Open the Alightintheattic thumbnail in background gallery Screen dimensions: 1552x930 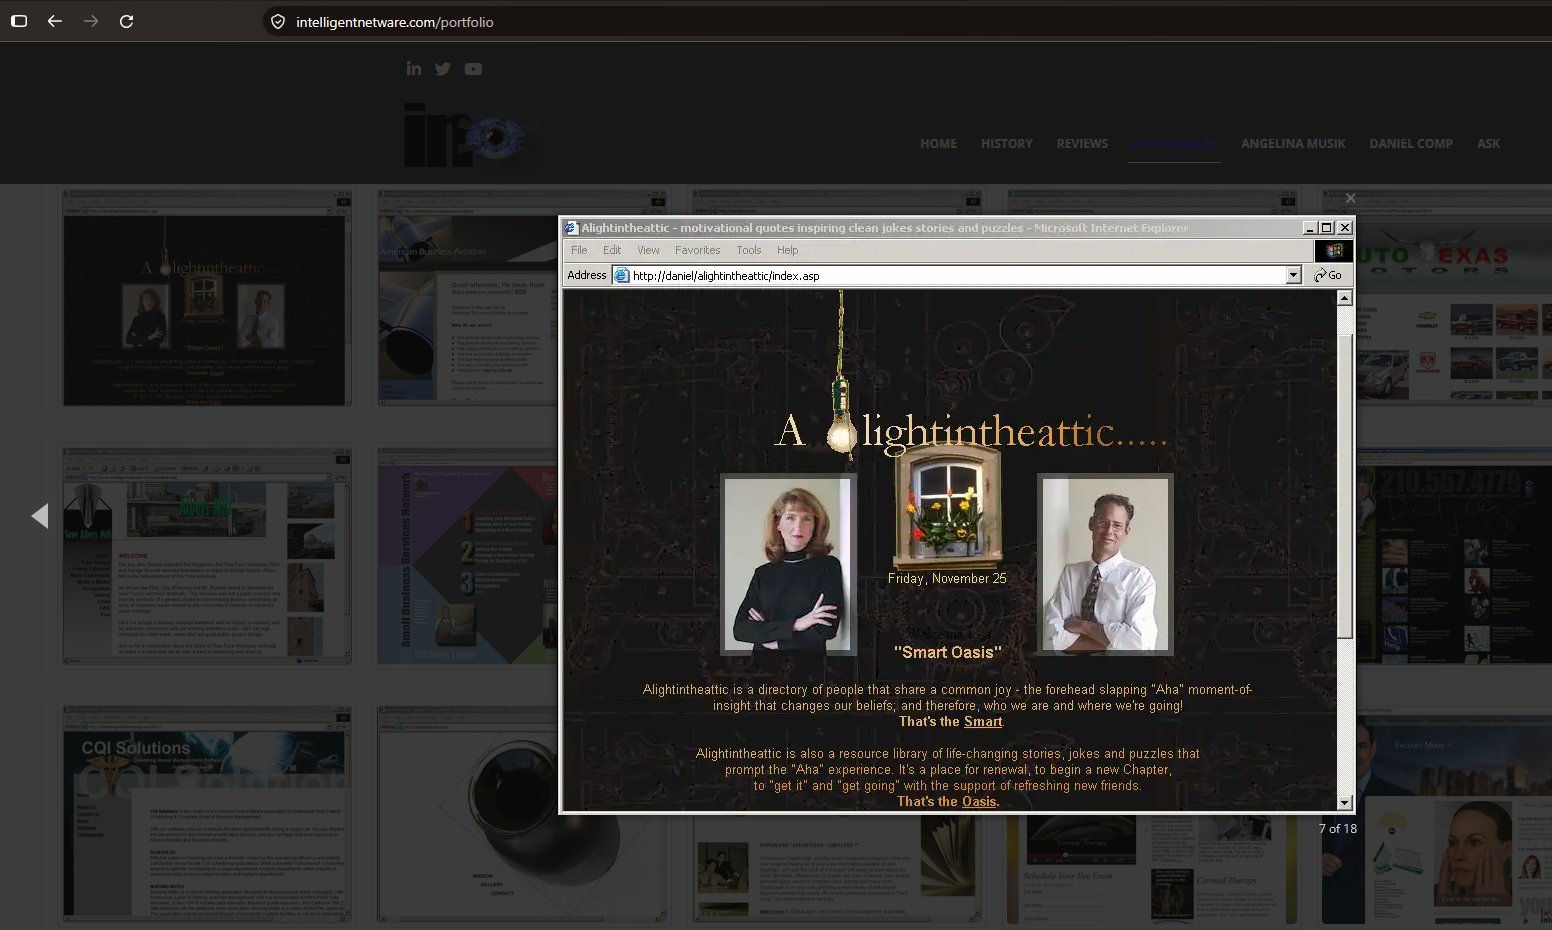208,298
